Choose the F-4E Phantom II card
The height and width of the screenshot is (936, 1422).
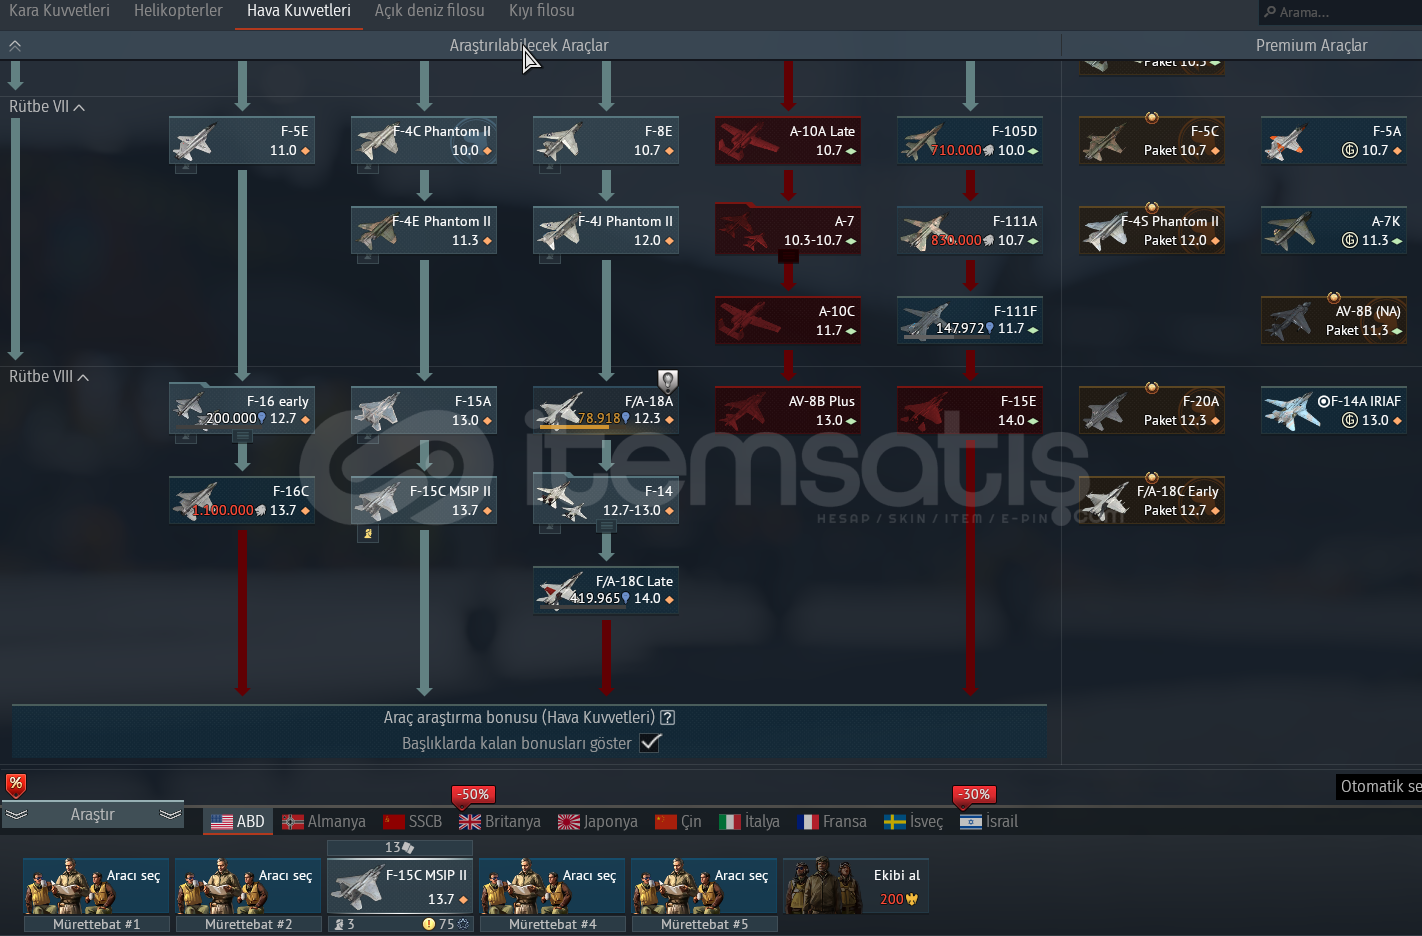click(424, 230)
